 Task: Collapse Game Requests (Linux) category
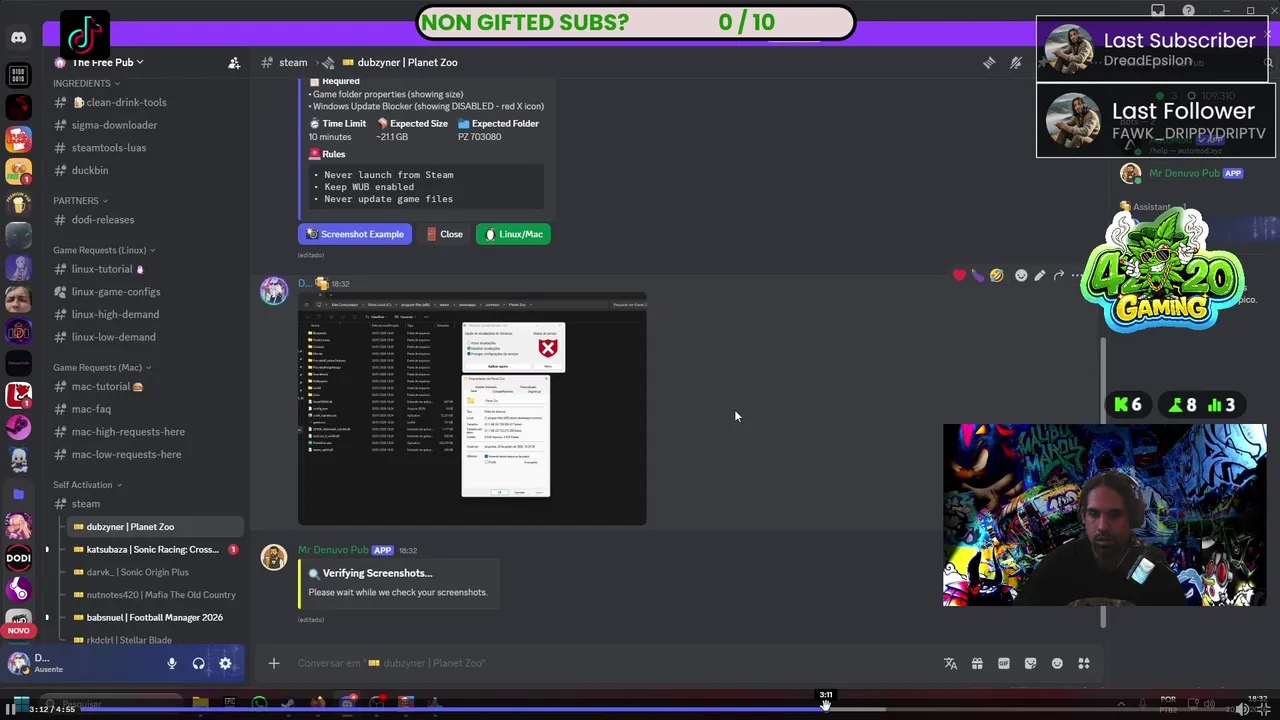point(104,250)
